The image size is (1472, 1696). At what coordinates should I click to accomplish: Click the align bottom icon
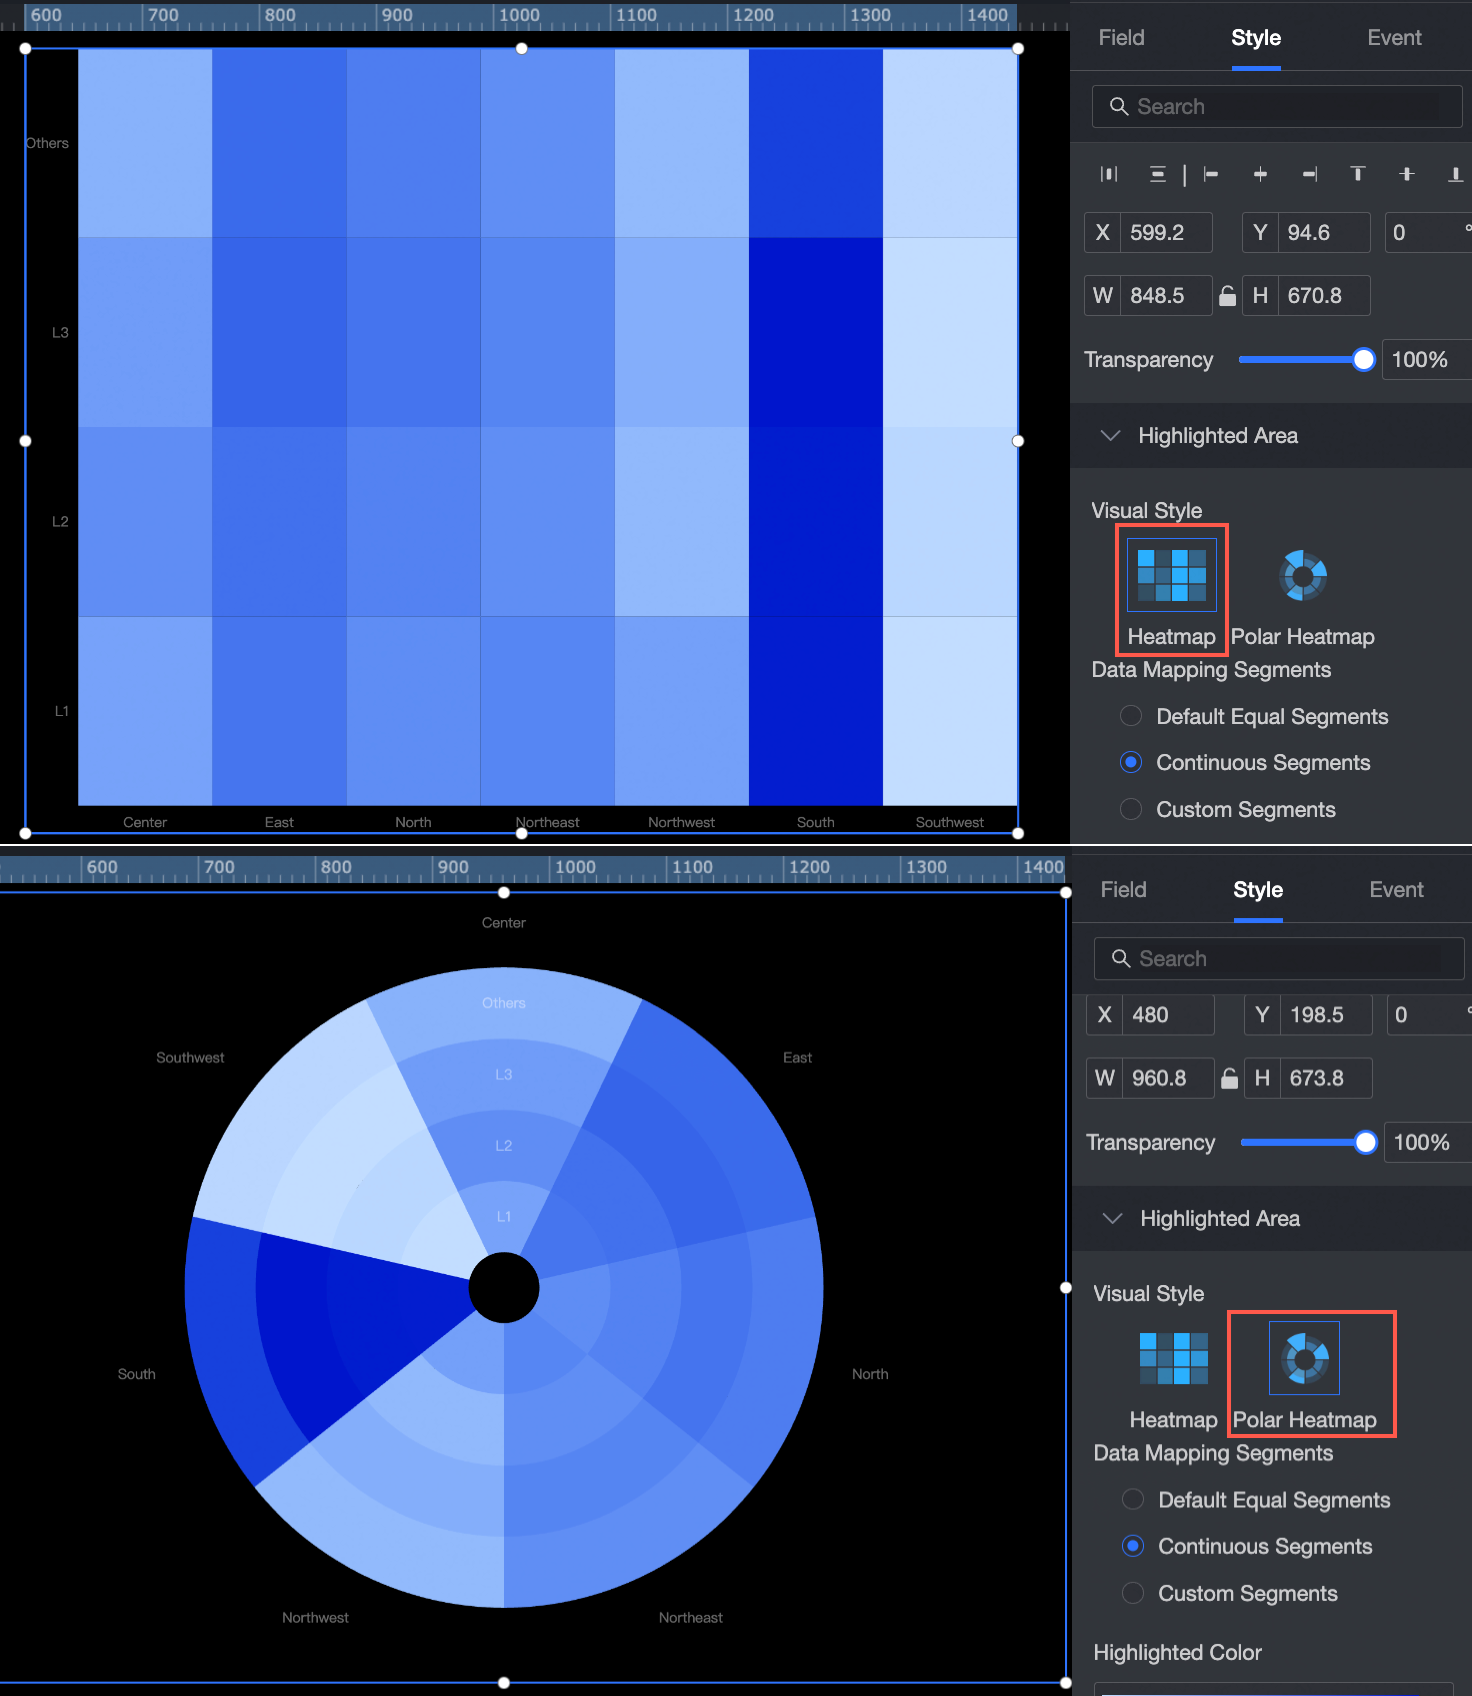tap(1455, 174)
